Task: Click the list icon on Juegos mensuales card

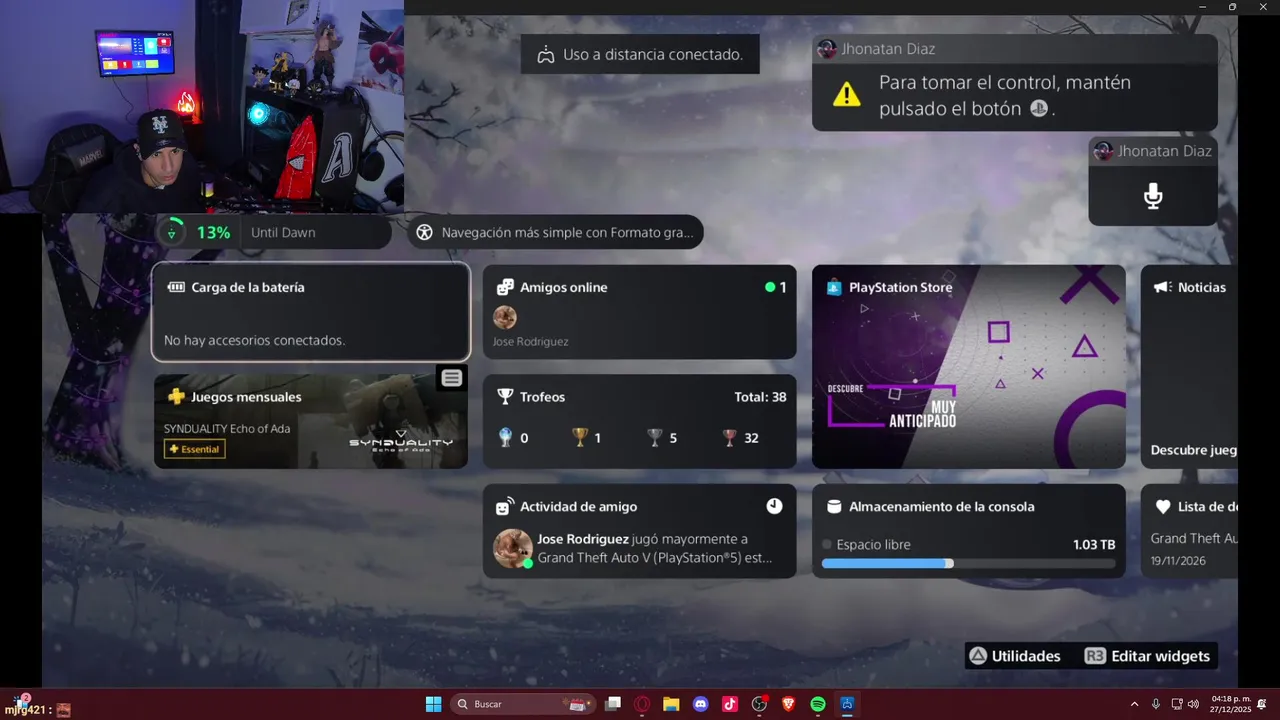Action: 452,378
